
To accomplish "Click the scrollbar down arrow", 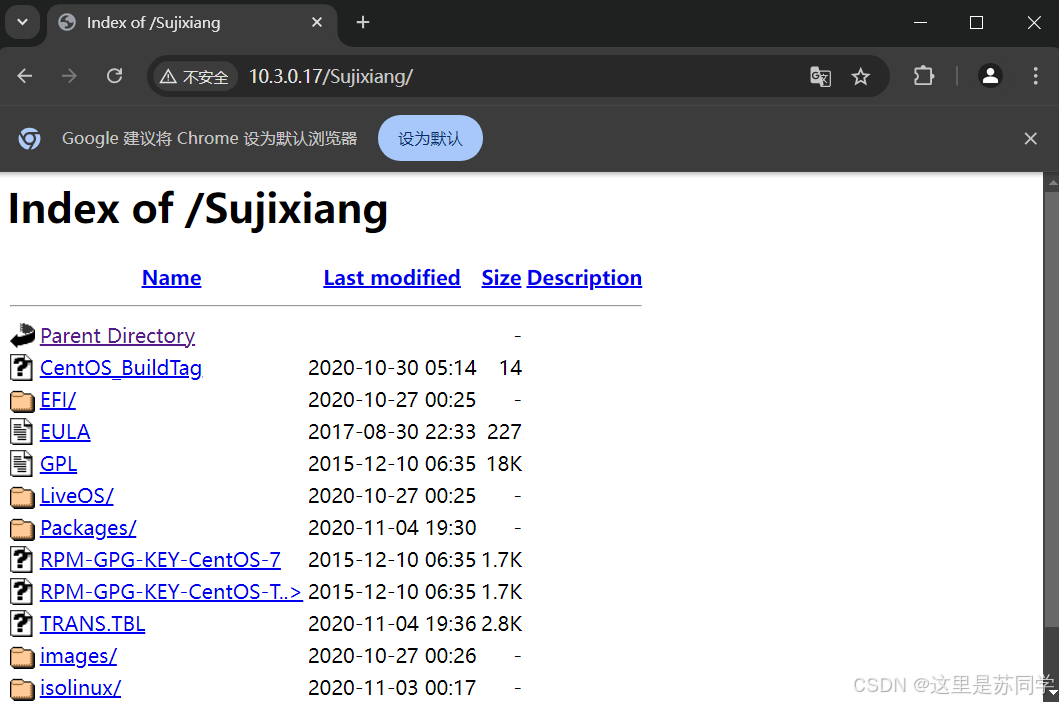I will [1052, 694].
